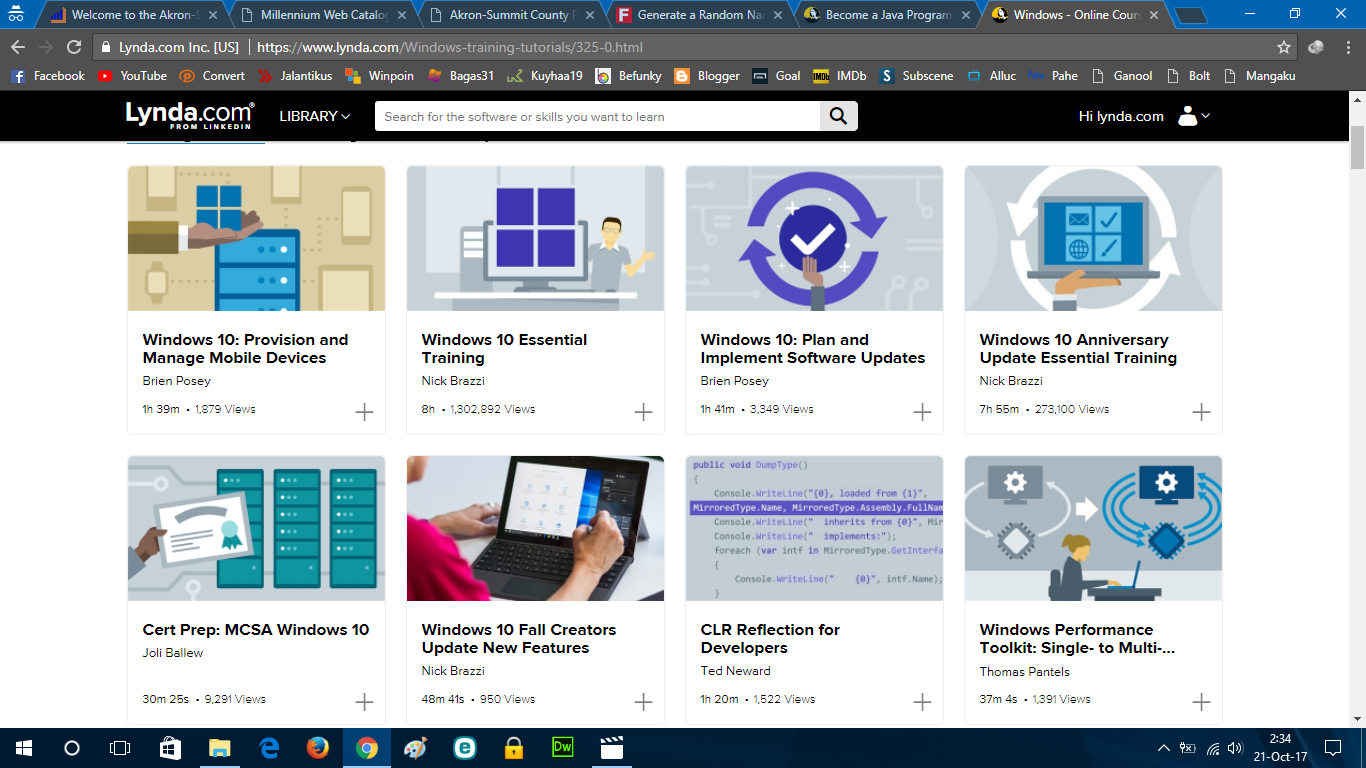Open Mangaku bookmark
Image resolution: width=1366 pixels, height=768 pixels.
(x=1260, y=76)
